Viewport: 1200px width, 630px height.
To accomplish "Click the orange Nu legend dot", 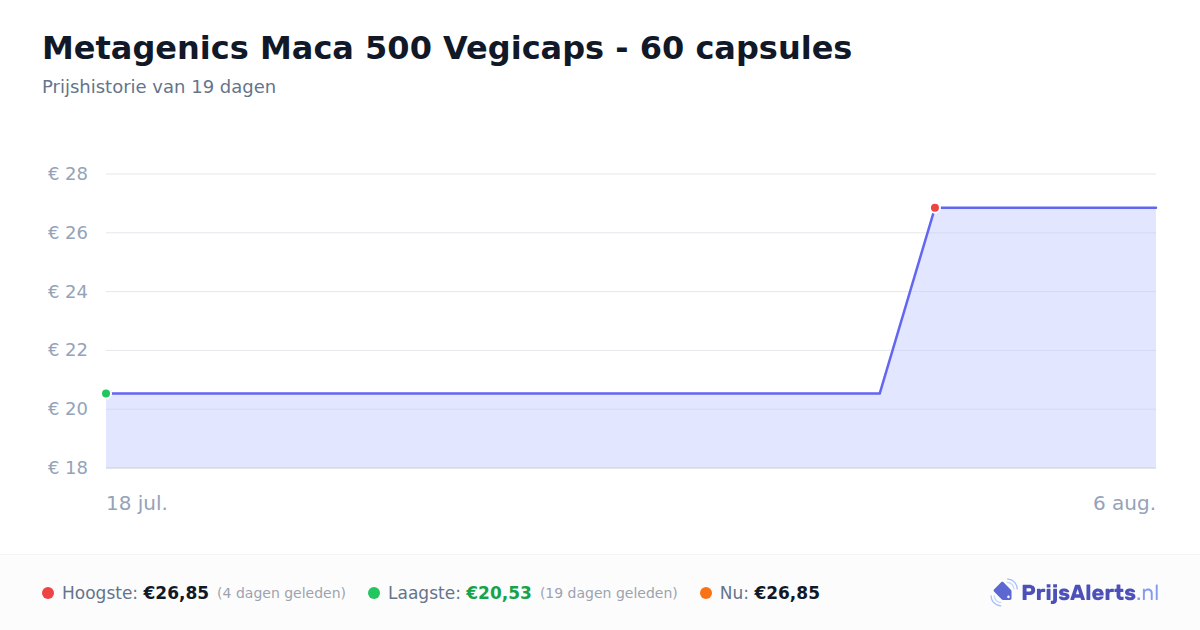I will pyautogui.click(x=706, y=593).
